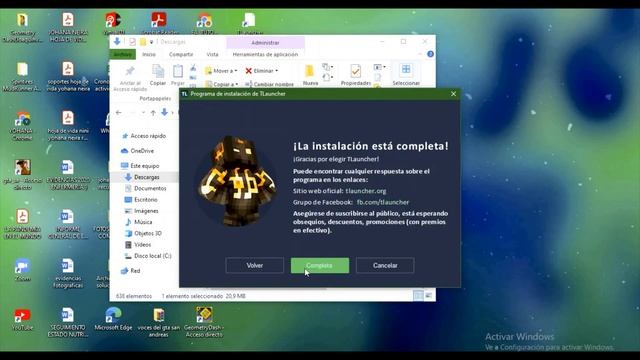This screenshot has width=640, height=360.
Task: Open the Microsoft Edge desktop shortcut
Action: coord(113,319)
